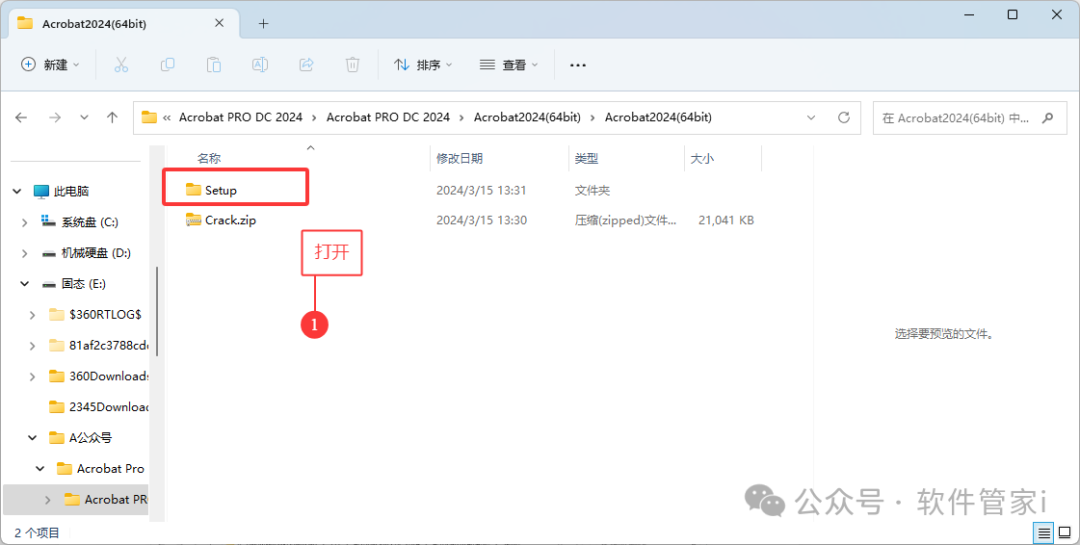Sort by 类型 column header
1080x545 pixels.
point(586,158)
